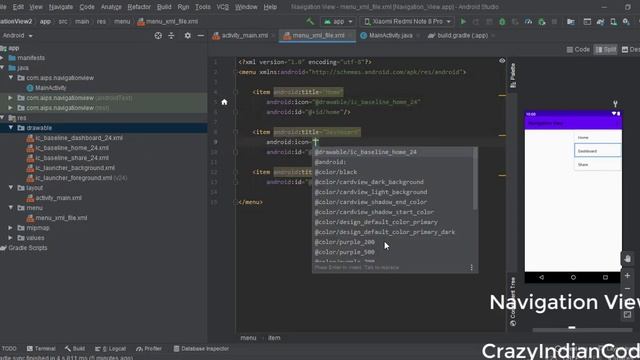Open the ic_baseline_share_24.xml drawable

72,158
